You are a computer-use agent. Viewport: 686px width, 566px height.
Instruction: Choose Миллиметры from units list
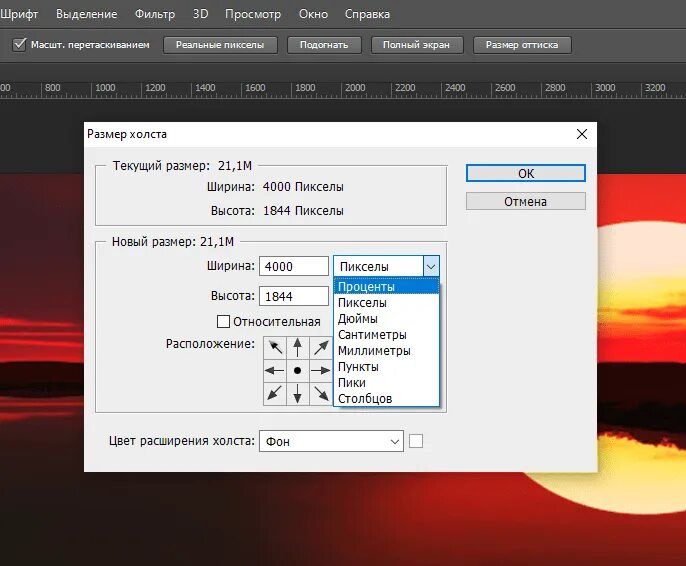386,350
